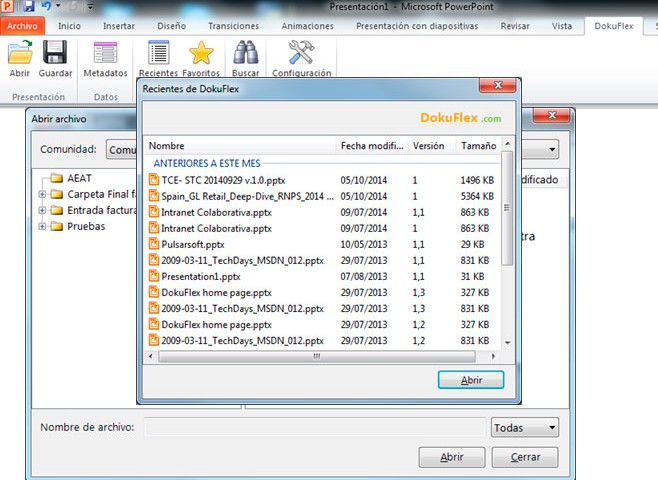658x480 pixels.
Task: Open the dropdown arrow at top right of Abrir archivo
Action: click(552, 149)
